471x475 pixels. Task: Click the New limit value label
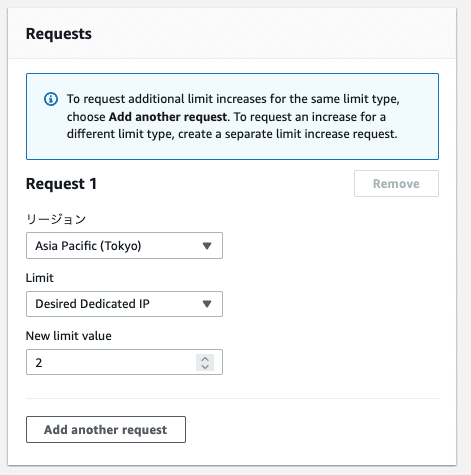pos(69,336)
